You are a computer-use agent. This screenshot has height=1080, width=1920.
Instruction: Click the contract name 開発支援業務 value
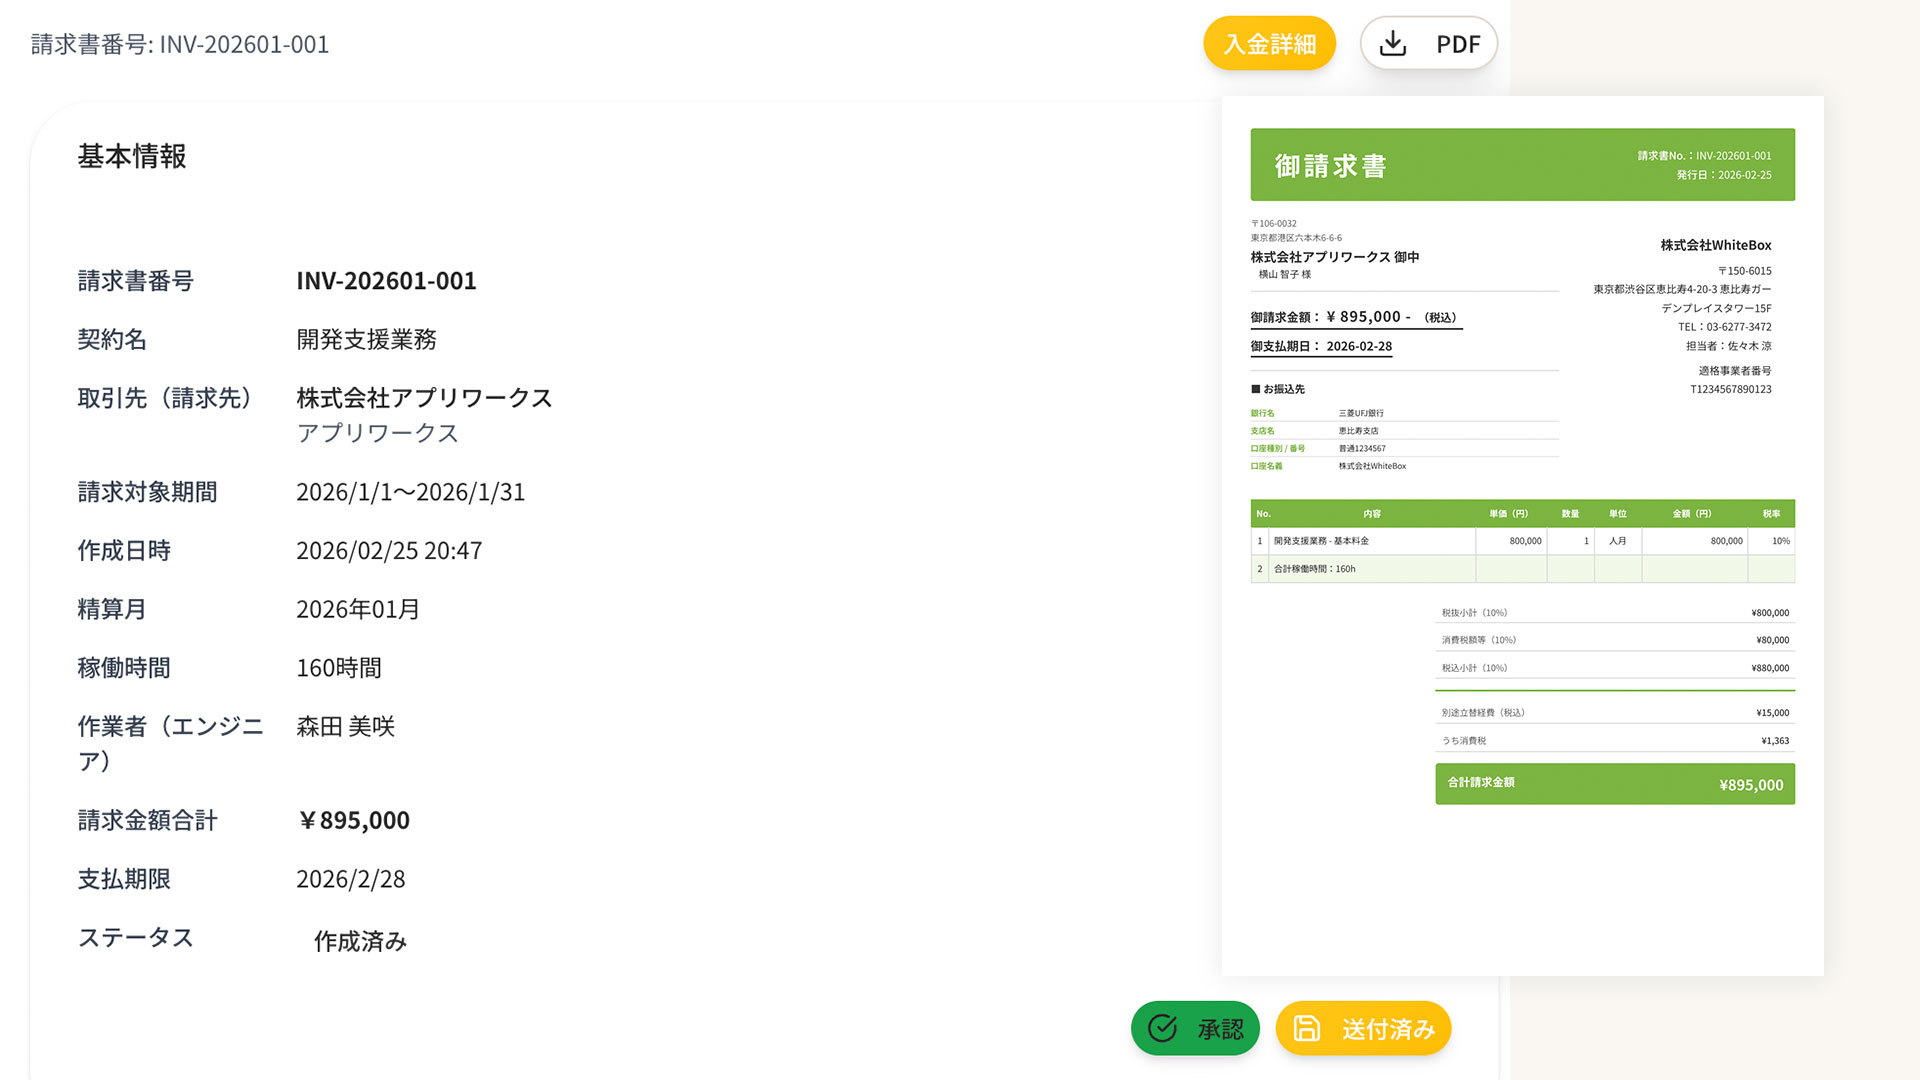366,340
